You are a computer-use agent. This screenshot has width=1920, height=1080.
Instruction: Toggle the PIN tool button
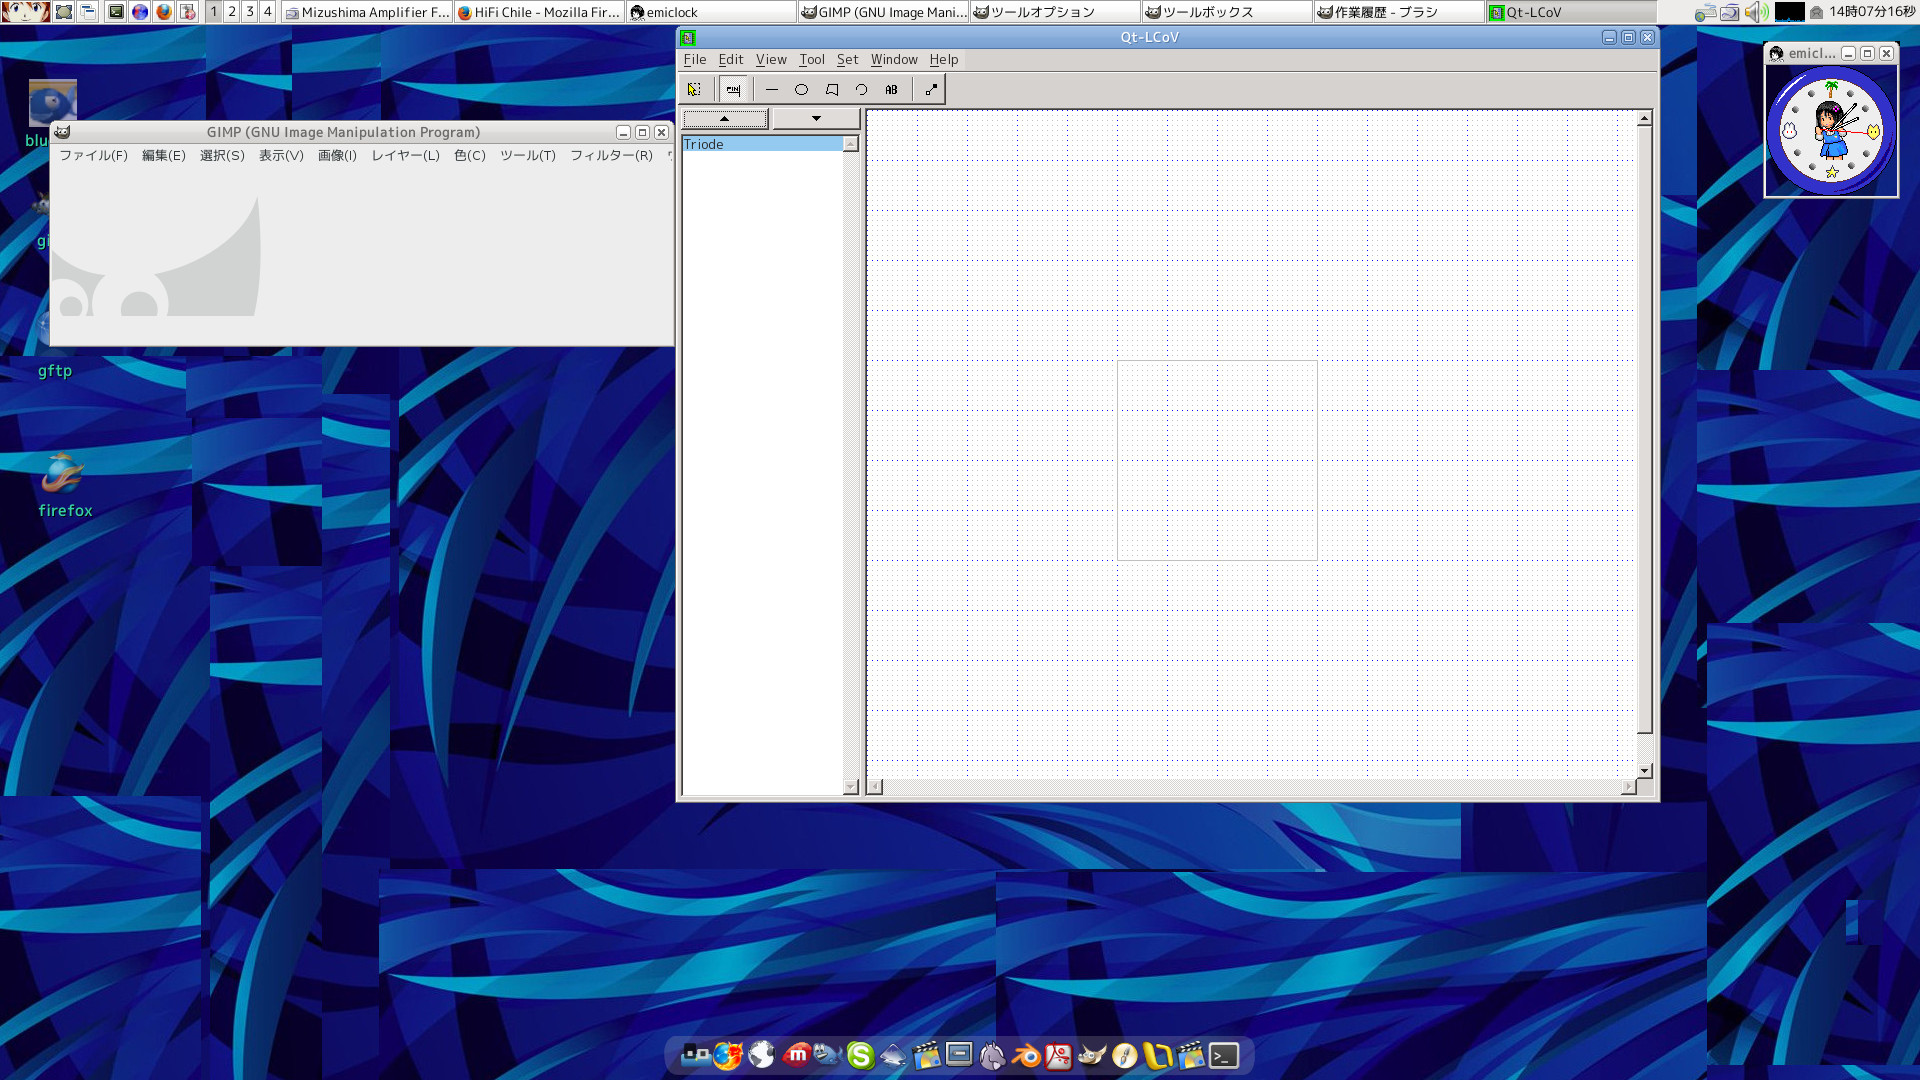tap(733, 89)
